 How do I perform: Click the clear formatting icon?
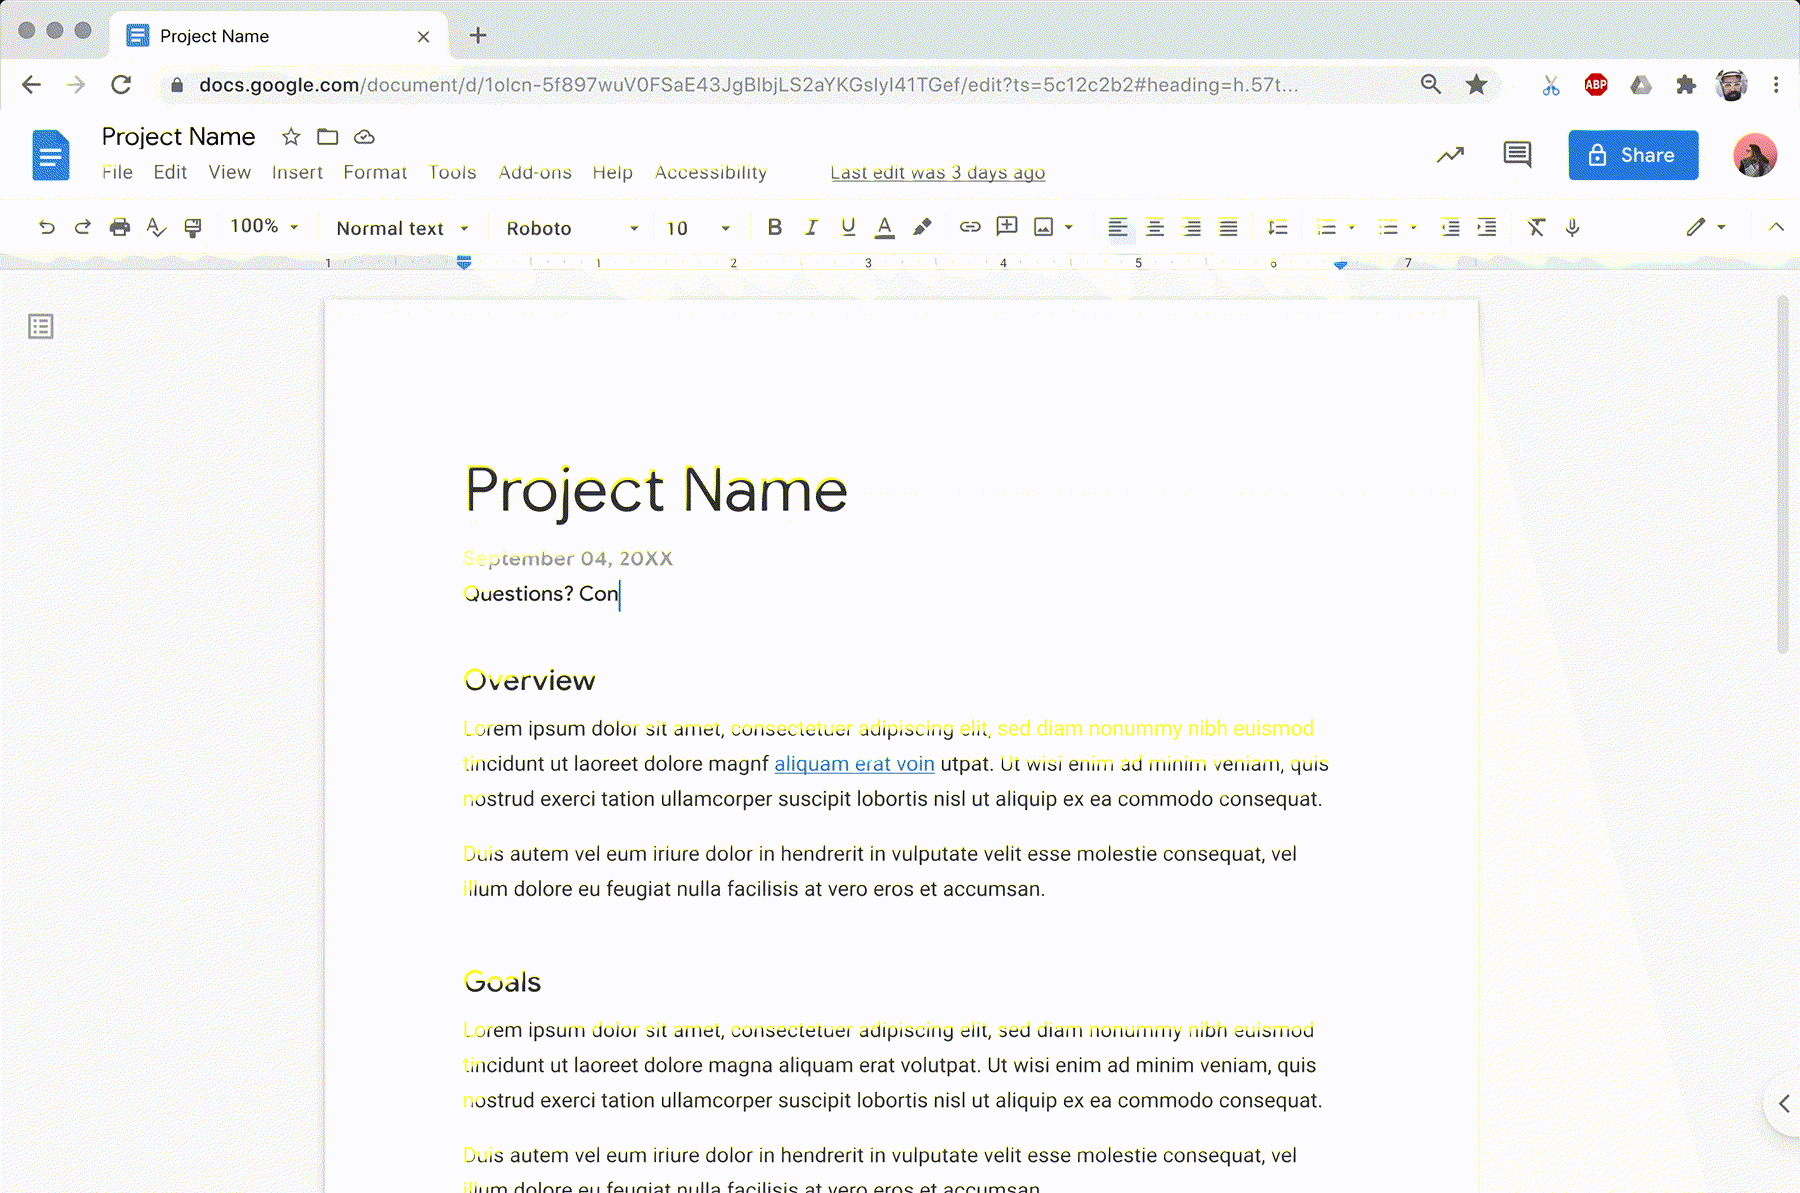(1535, 227)
